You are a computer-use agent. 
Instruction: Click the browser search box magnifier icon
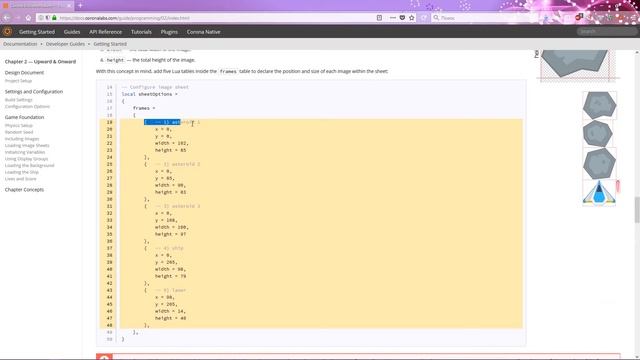pyautogui.click(x=436, y=18)
